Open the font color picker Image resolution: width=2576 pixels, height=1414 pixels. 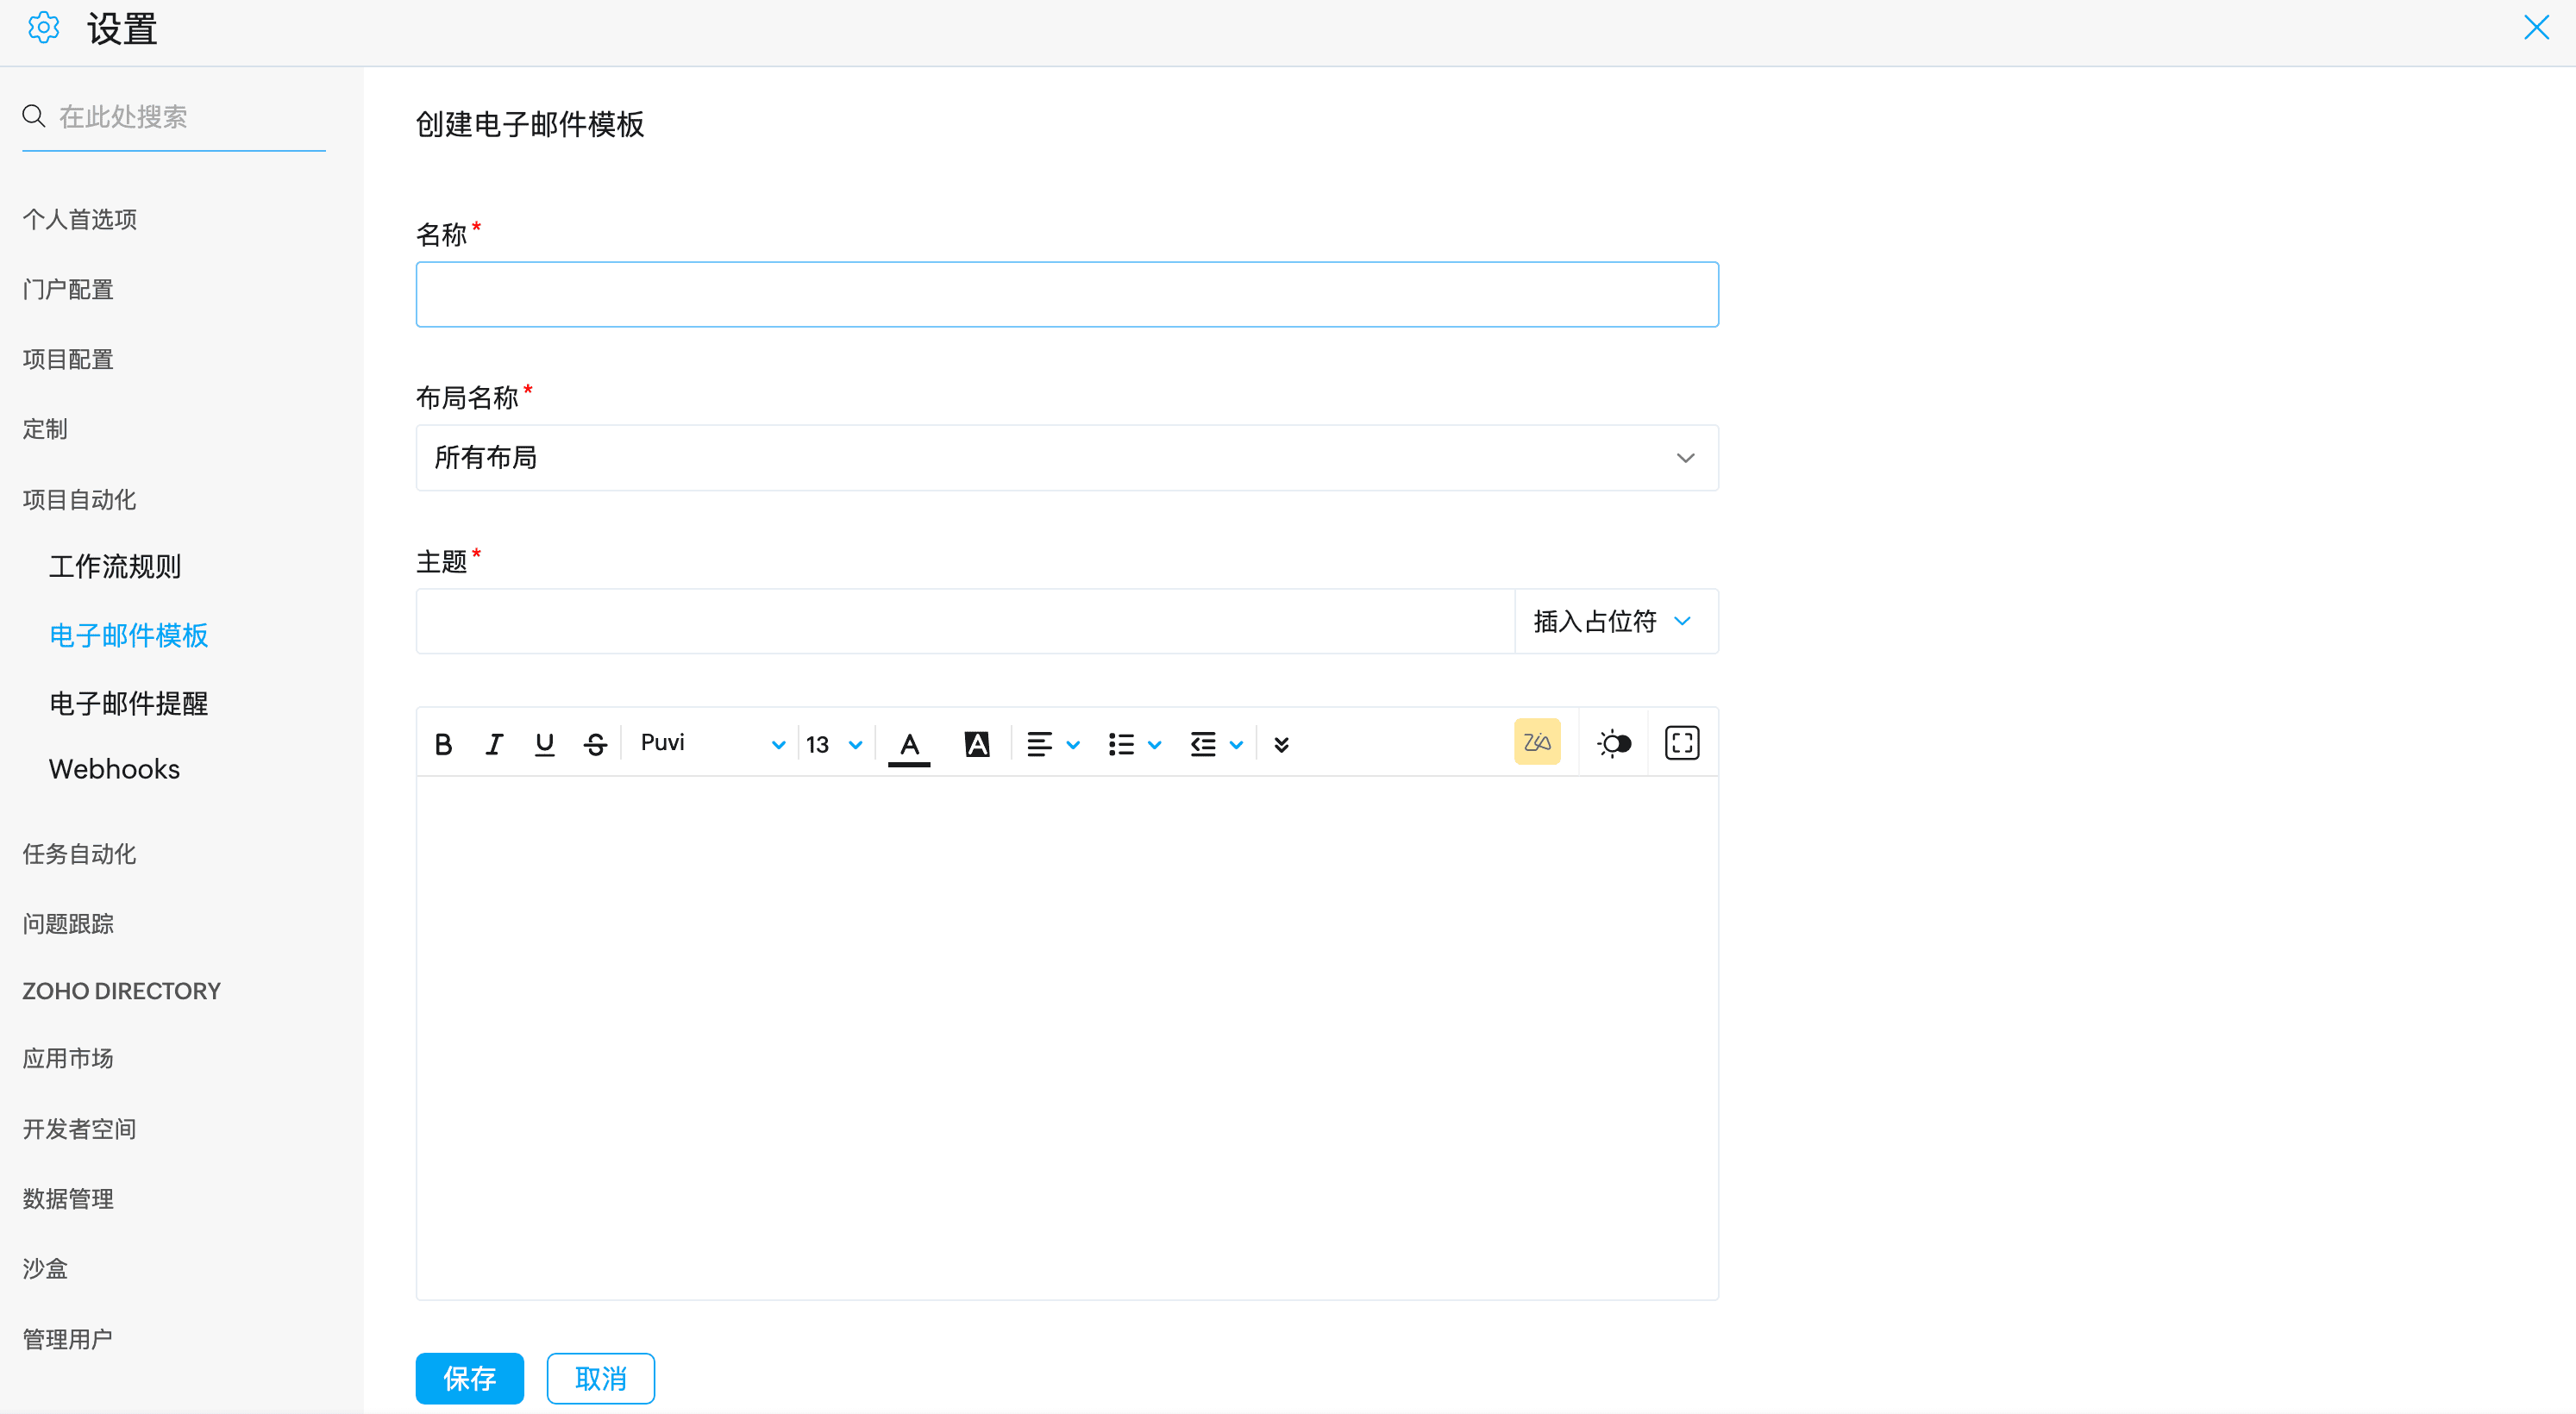click(x=909, y=745)
